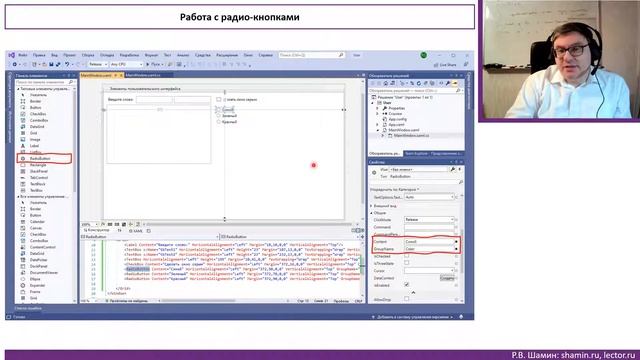Open the ClickMode Release property dropdown
This screenshot has height=360, width=640.
tap(429, 220)
